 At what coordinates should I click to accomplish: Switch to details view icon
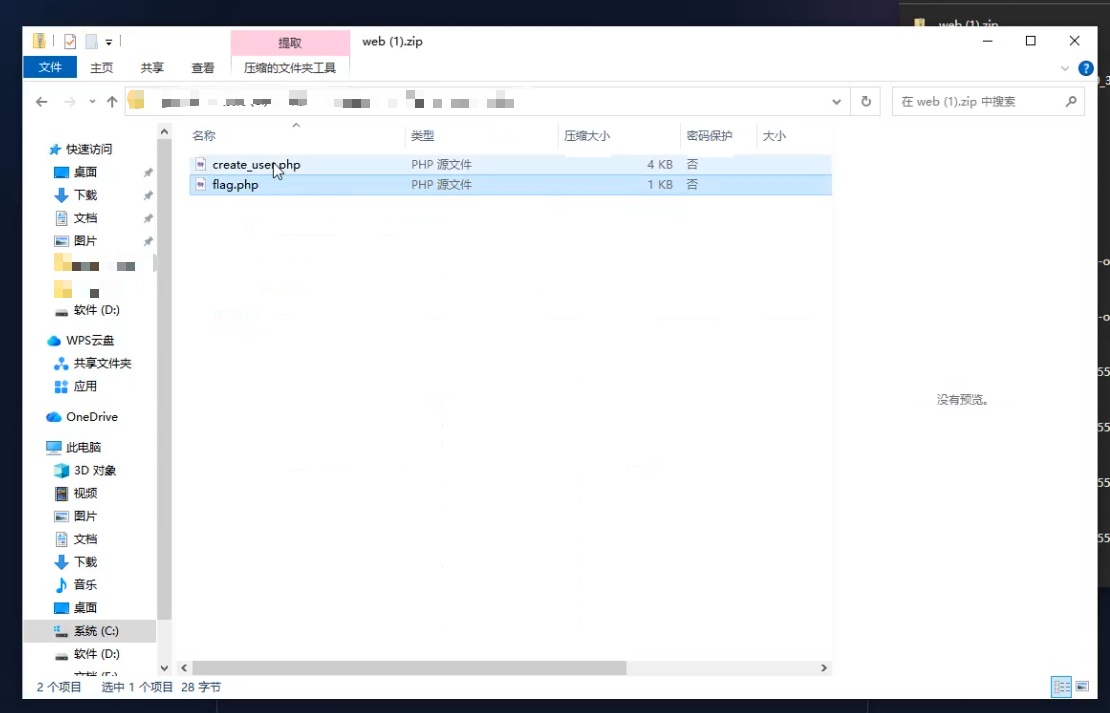tap(1061, 687)
